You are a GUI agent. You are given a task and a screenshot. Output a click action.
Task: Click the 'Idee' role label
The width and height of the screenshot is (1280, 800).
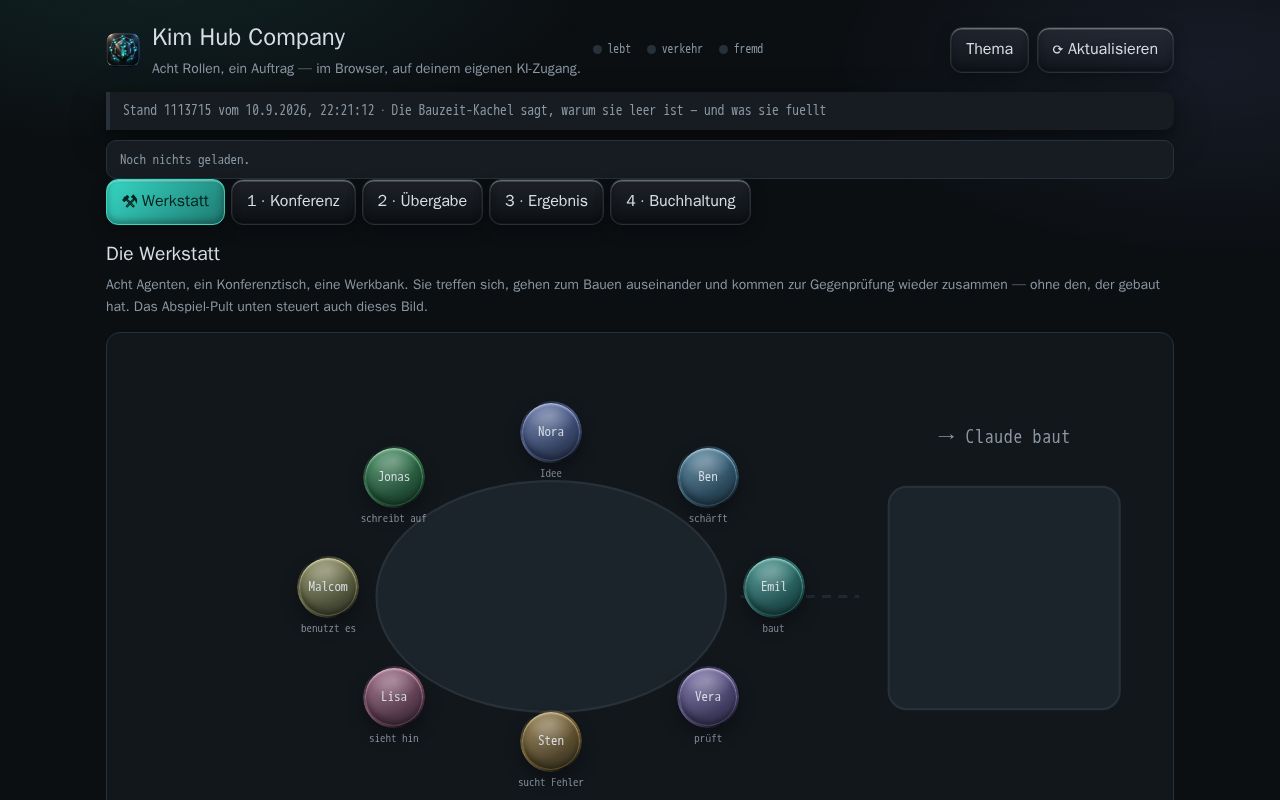(x=551, y=474)
